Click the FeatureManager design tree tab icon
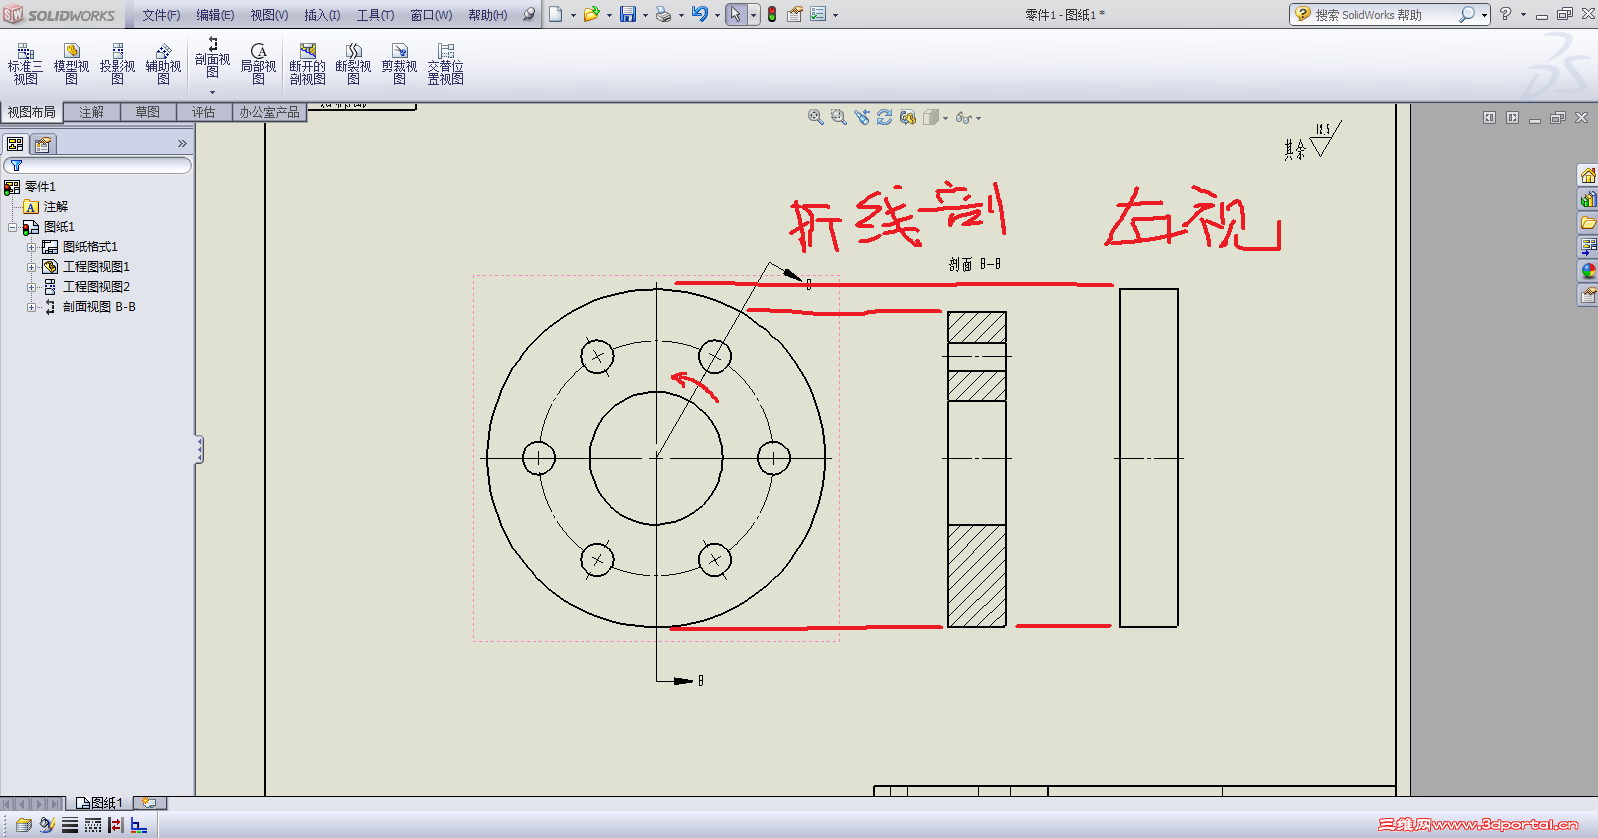Image resolution: width=1598 pixels, height=838 pixels. (x=15, y=144)
